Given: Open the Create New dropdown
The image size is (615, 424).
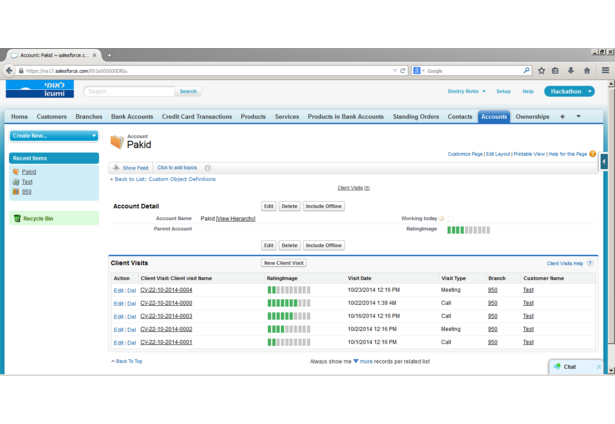Looking at the screenshot, I should pos(54,136).
